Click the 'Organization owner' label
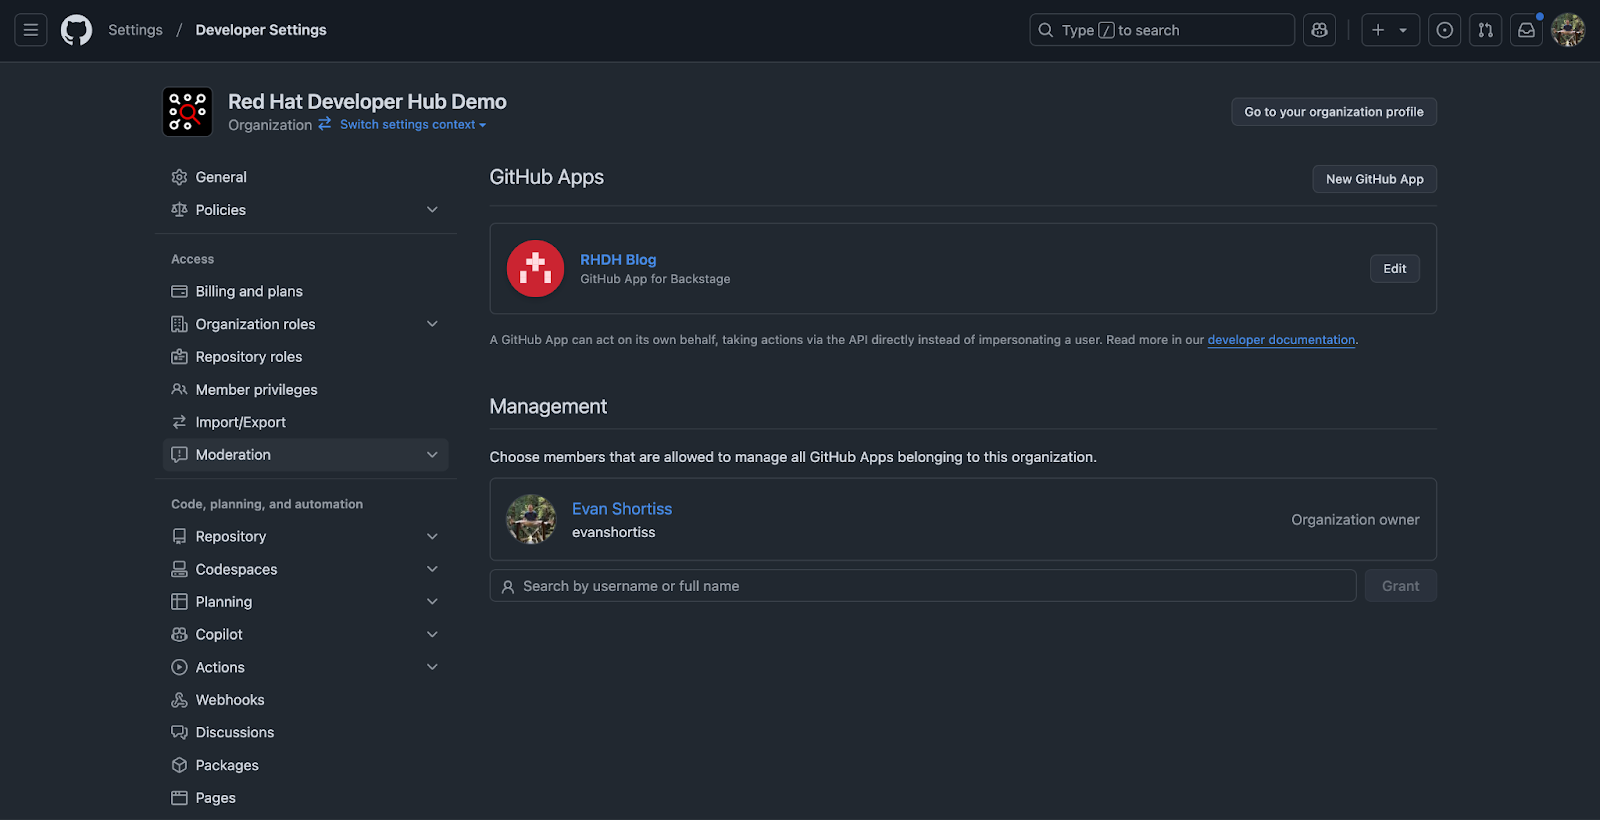 1355,520
